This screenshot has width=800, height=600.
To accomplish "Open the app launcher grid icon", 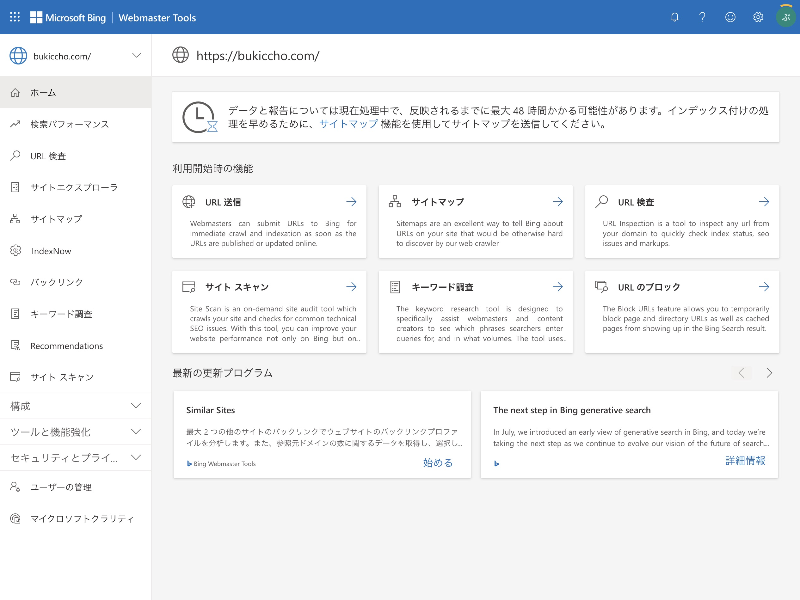I will pos(15,17).
